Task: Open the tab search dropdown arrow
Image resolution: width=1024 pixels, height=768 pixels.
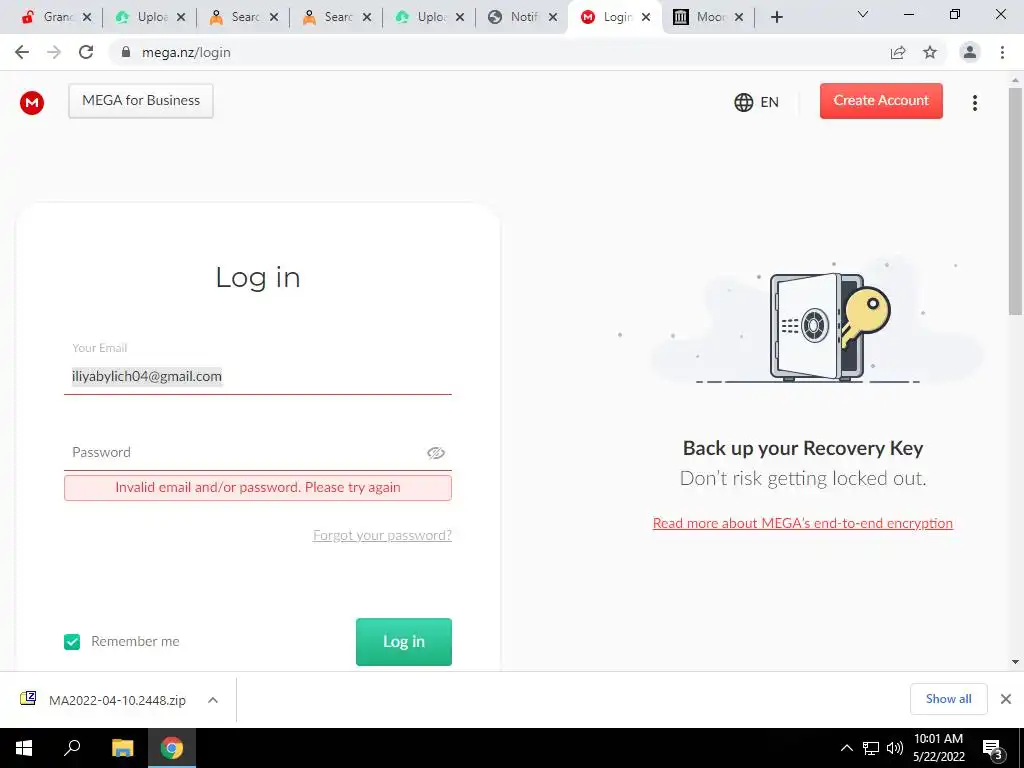Action: pyautogui.click(x=863, y=14)
